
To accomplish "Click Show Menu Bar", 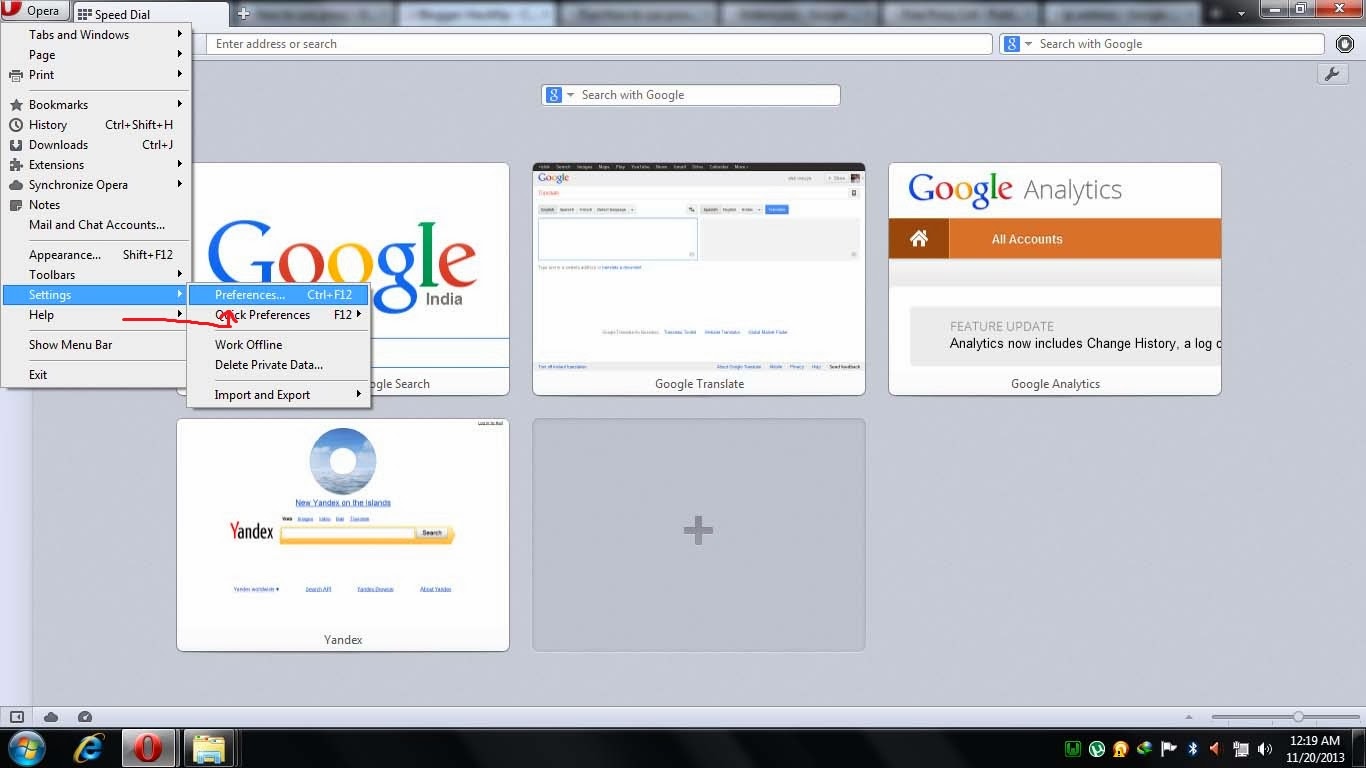I will [96, 345].
